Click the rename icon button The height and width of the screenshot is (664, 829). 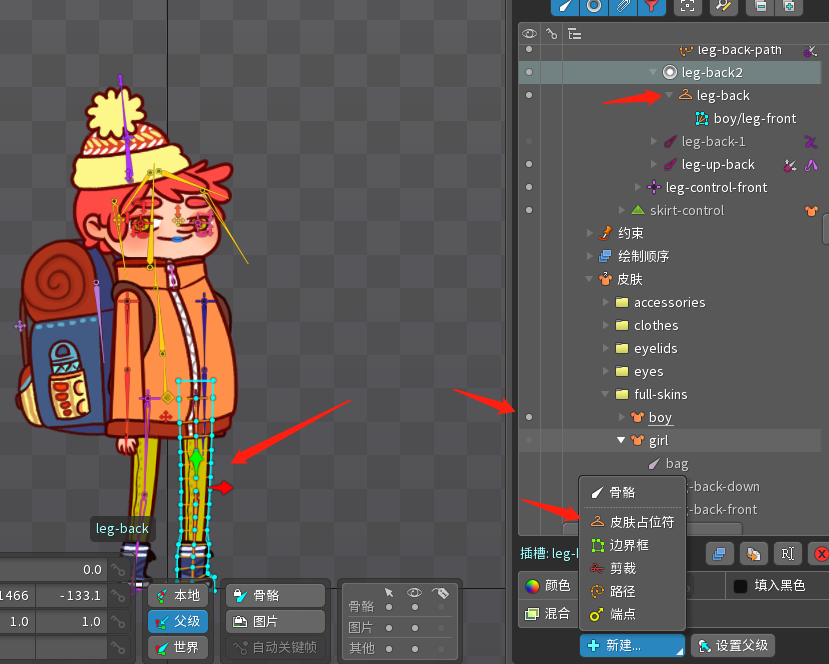[x=787, y=553]
